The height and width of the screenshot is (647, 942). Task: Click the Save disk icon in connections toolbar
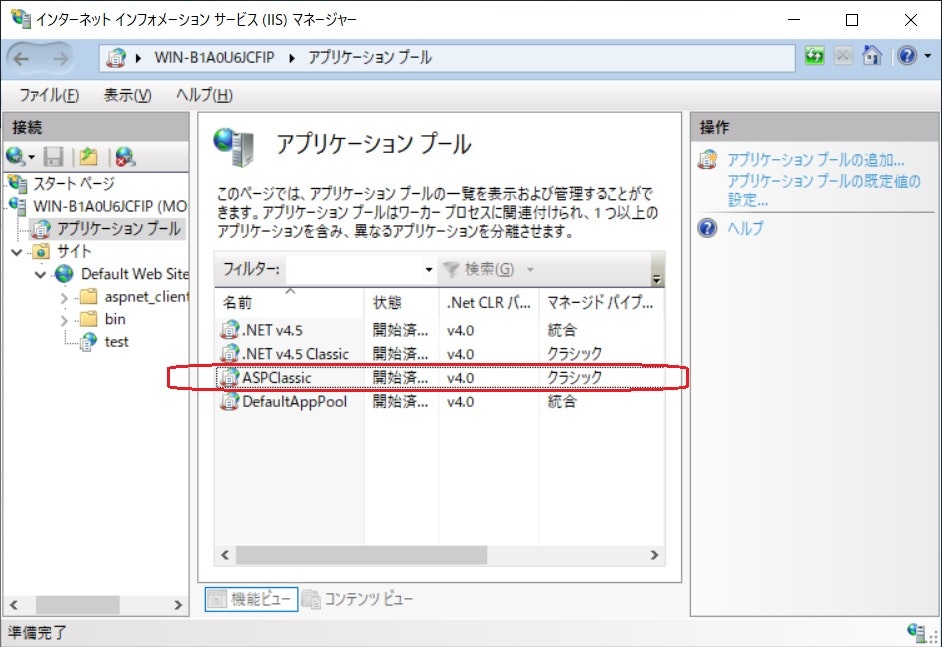click(53, 157)
